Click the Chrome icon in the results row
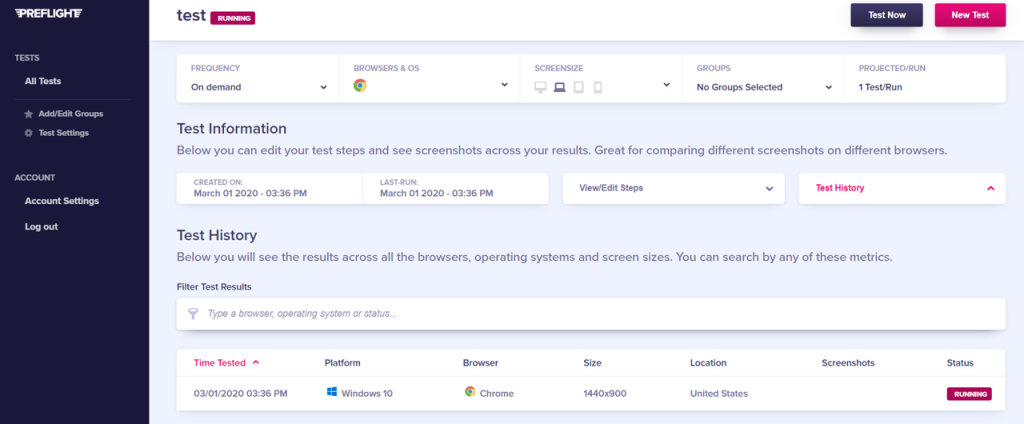 (x=470, y=392)
